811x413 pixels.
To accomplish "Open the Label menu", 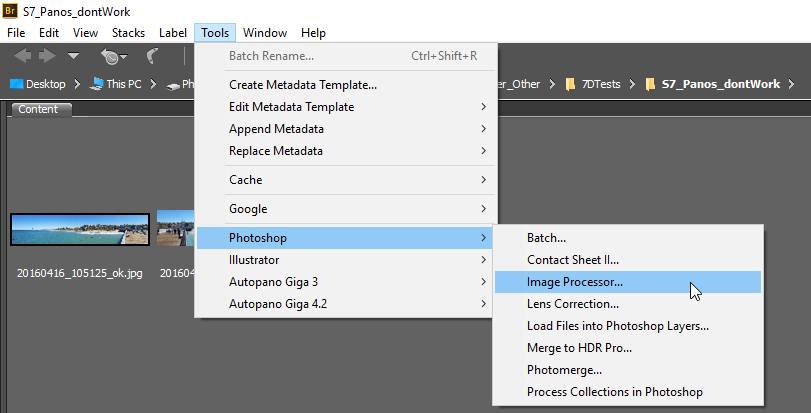I will (173, 33).
